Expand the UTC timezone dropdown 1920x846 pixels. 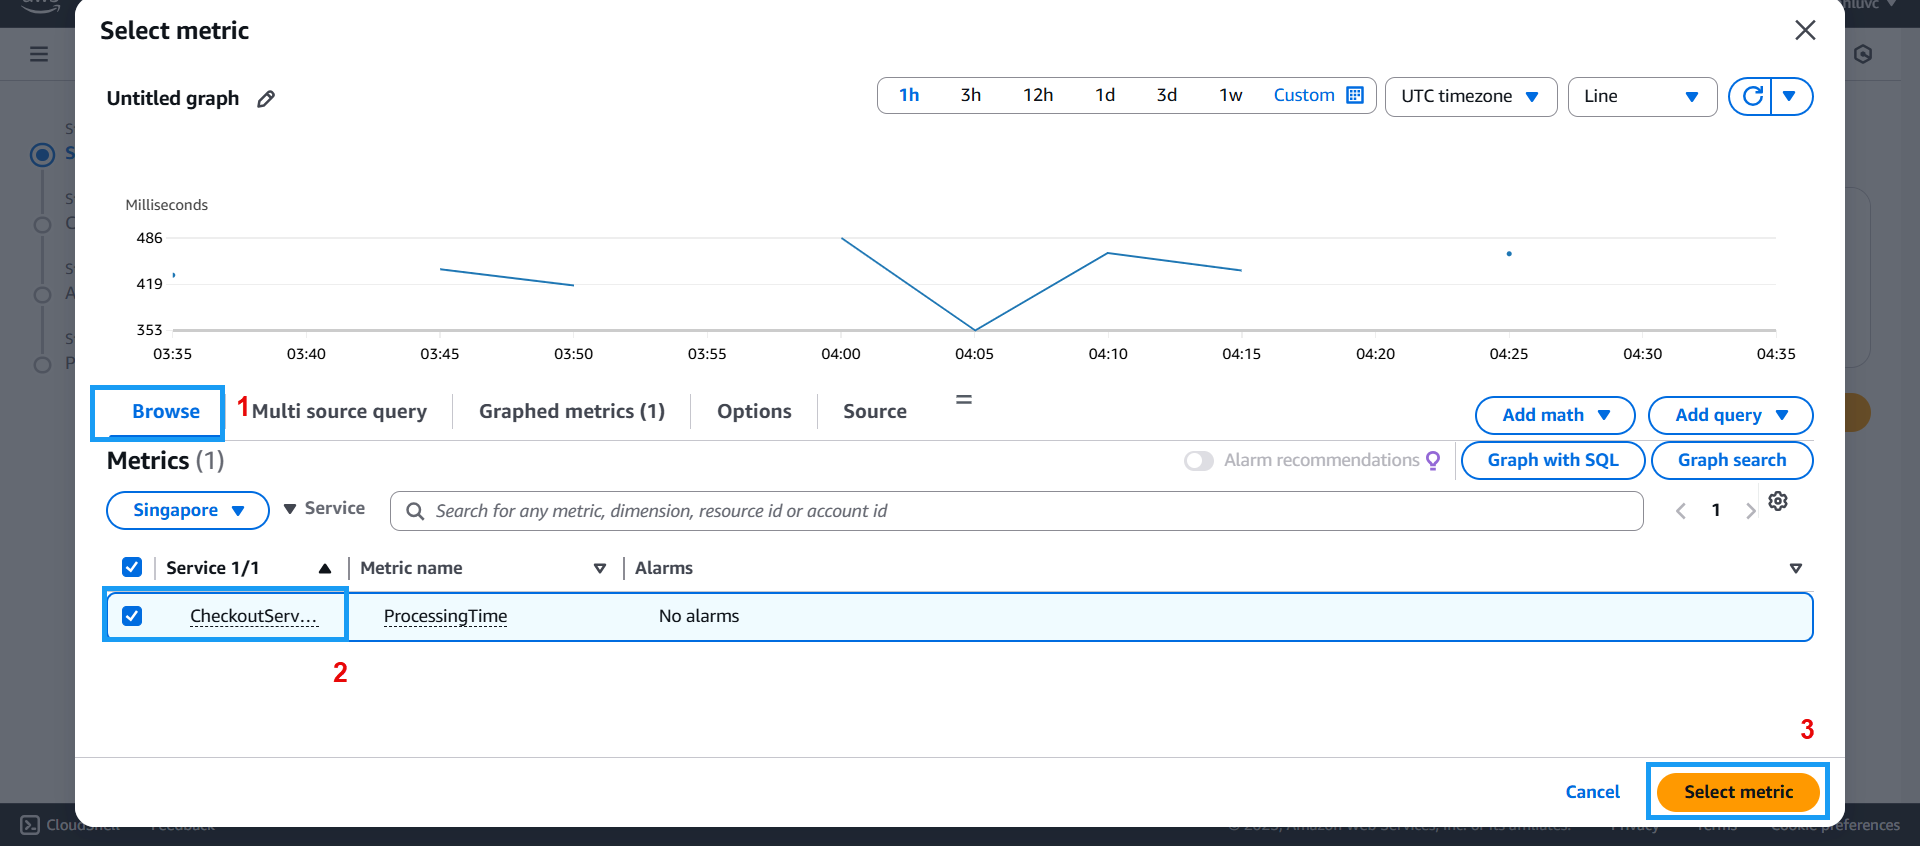(1470, 96)
